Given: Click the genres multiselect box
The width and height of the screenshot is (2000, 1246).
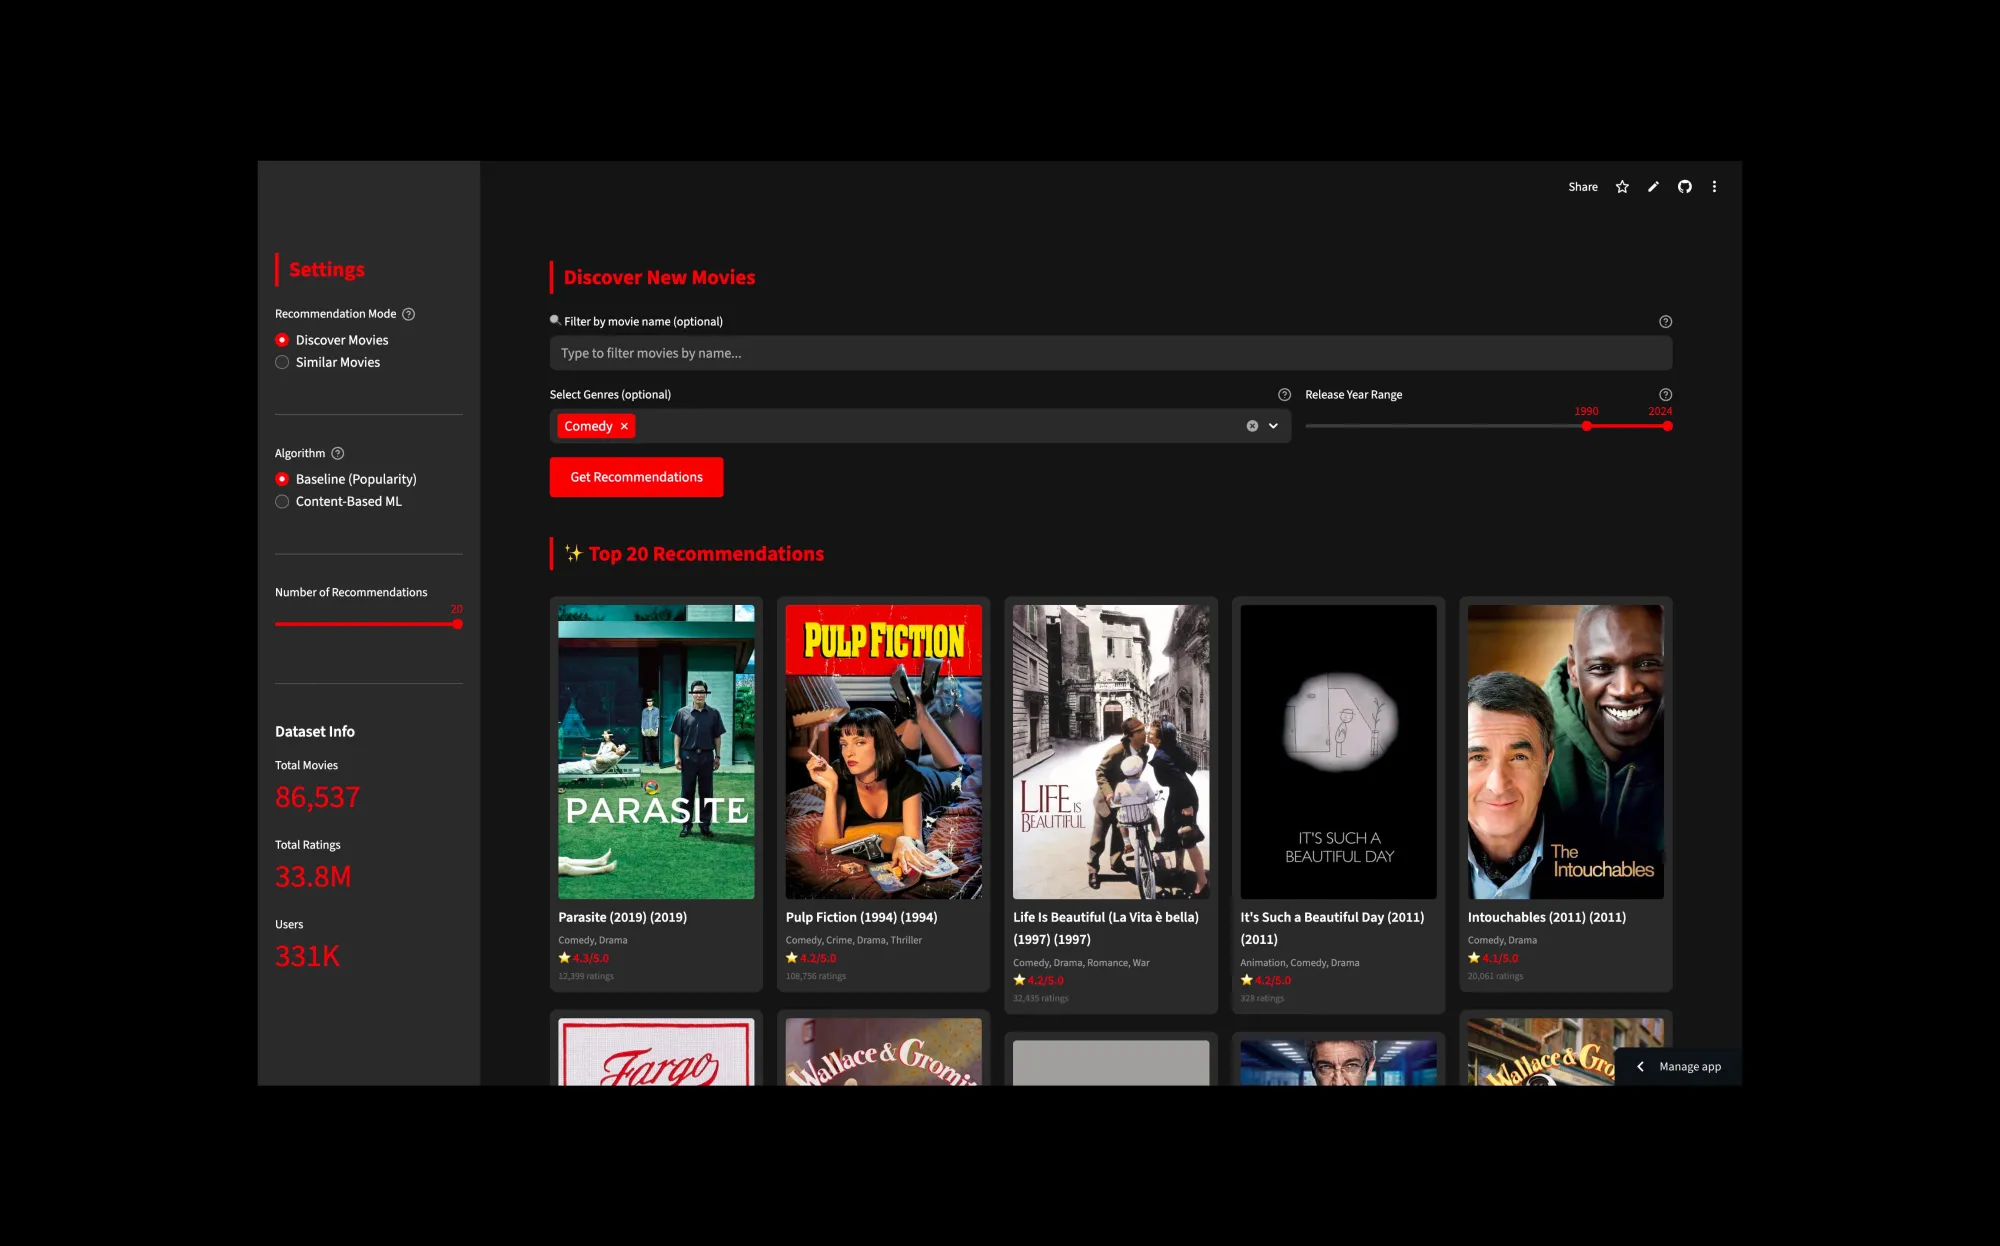Looking at the screenshot, I should 920,426.
